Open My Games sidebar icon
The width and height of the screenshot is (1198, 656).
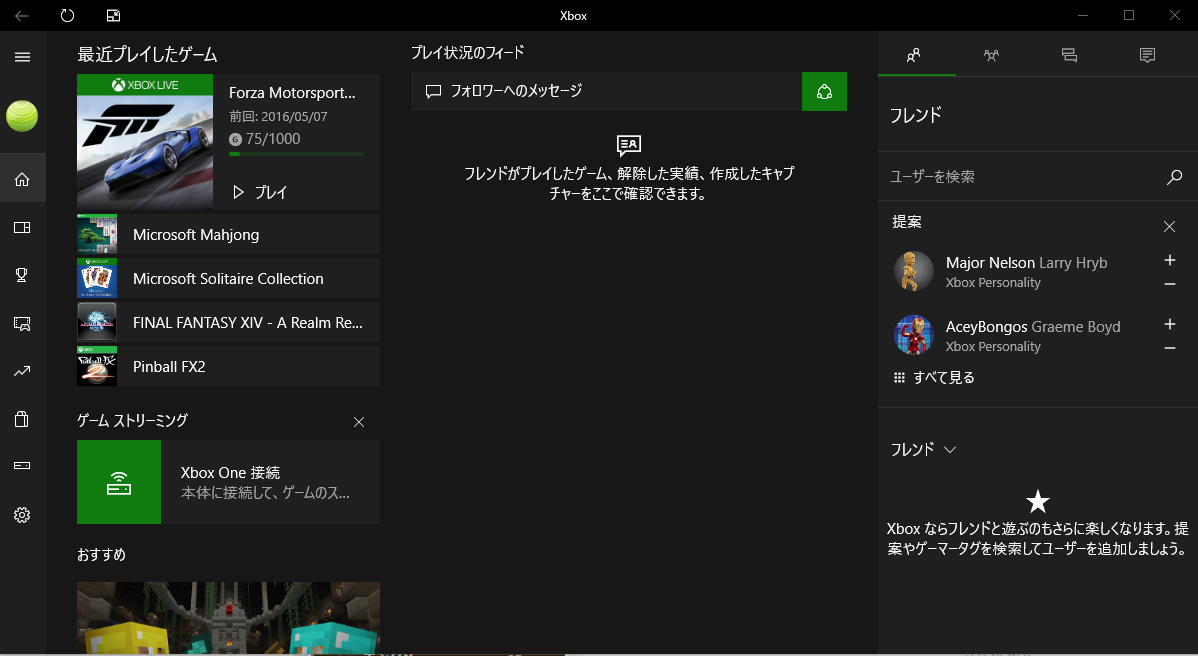pos(22,228)
